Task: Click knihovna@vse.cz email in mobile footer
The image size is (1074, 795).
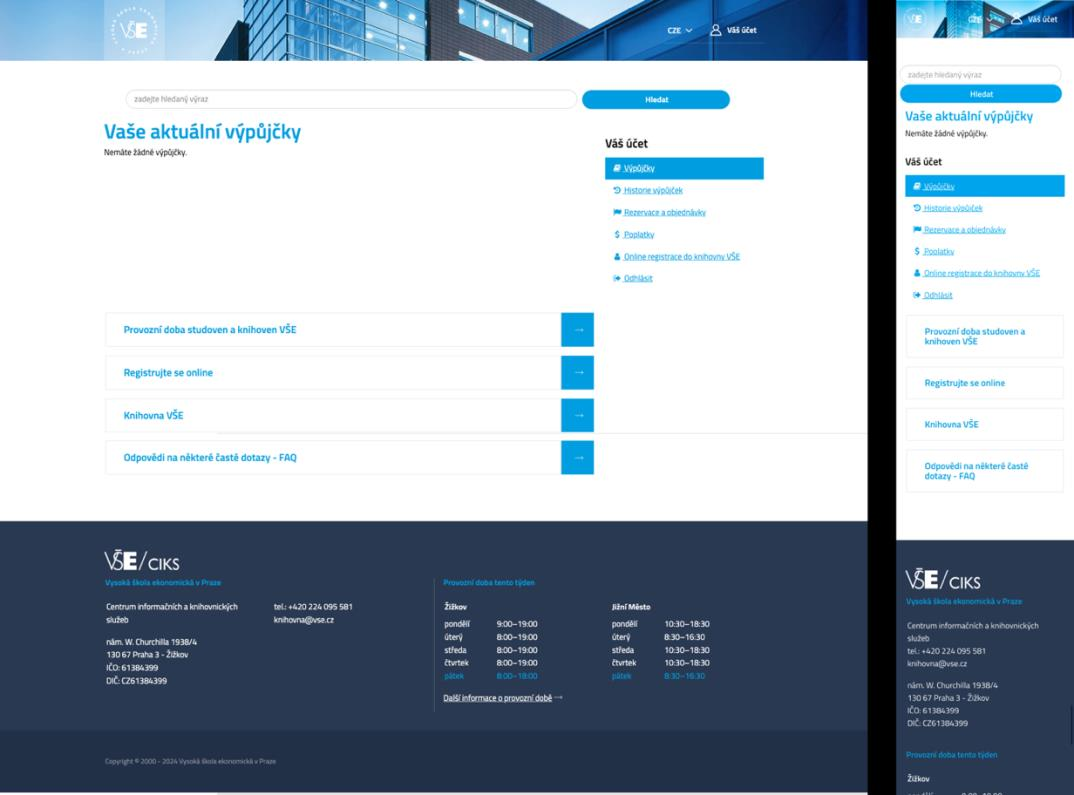Action: 937,664
